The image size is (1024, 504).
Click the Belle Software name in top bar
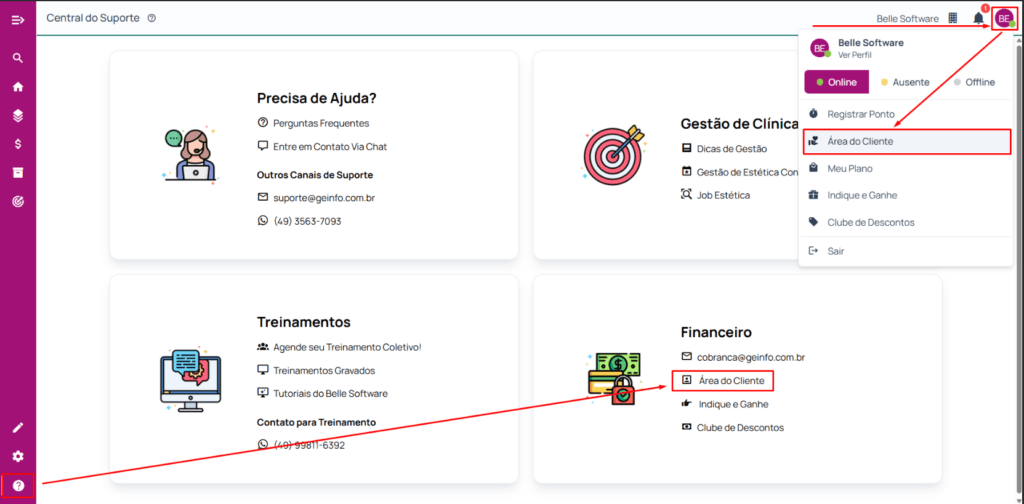[x=908, y=18]
